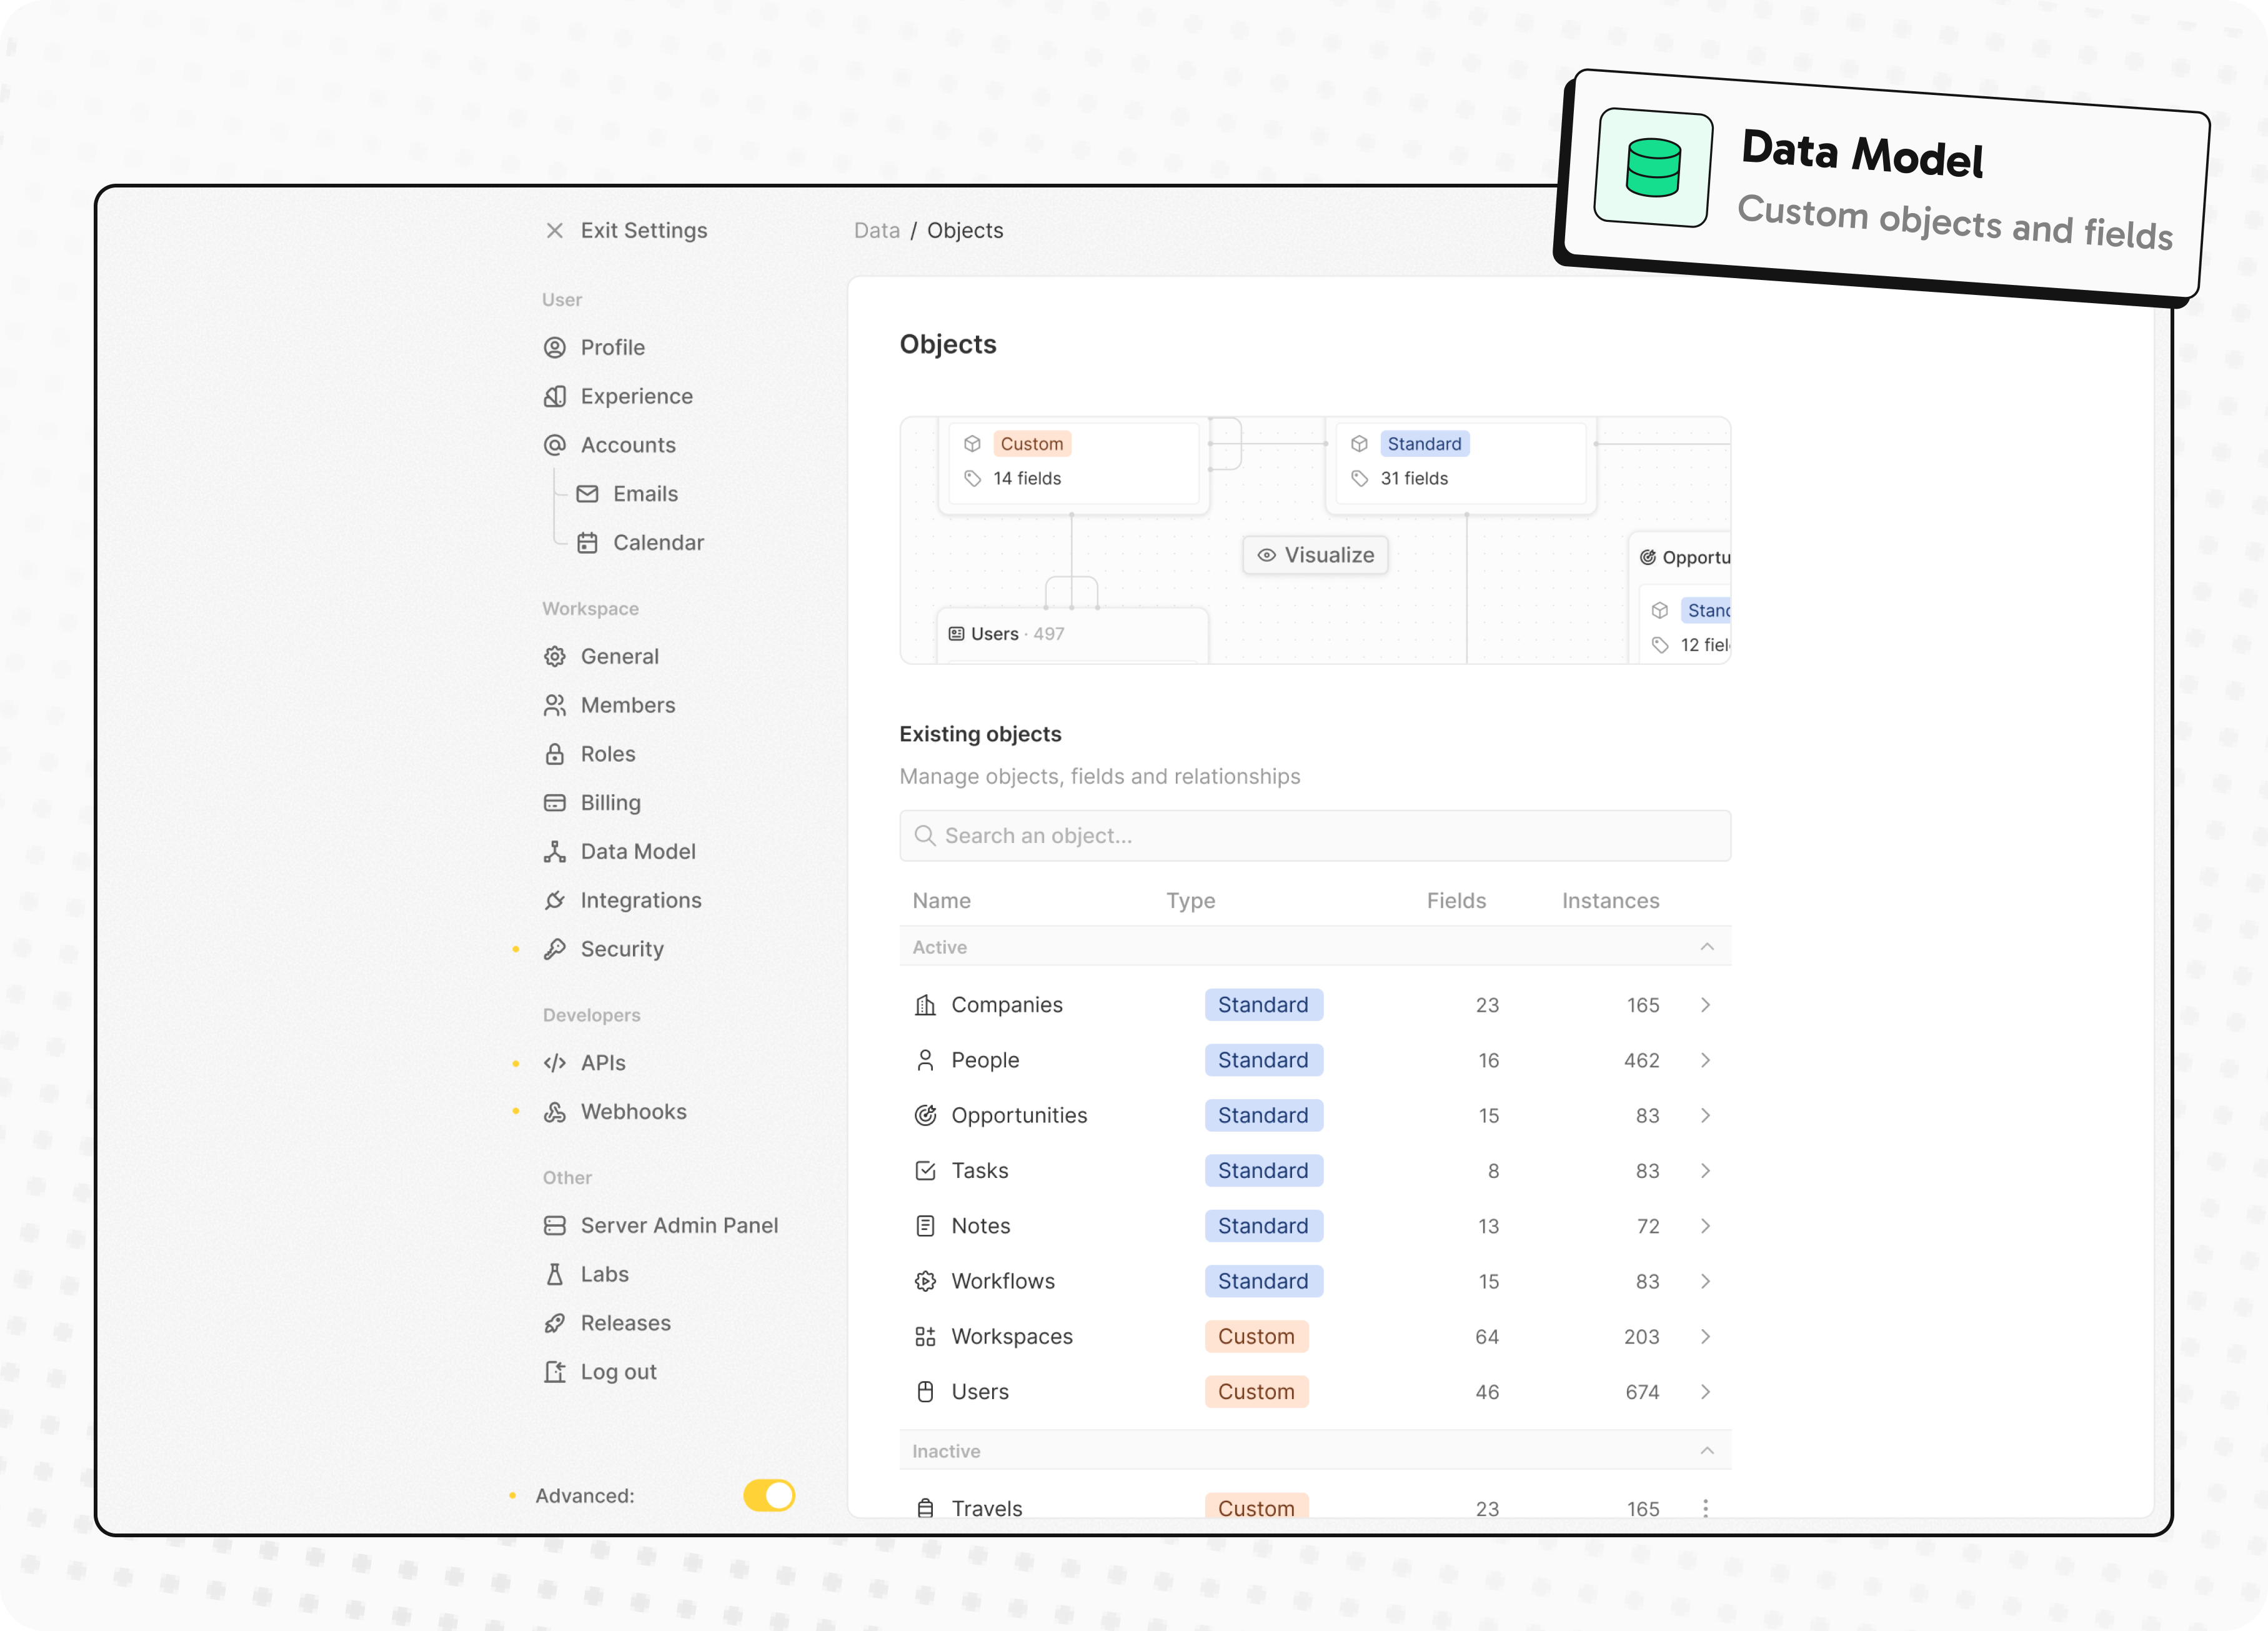The width and height of the screenshot is (2268, 1631).
Task: Select the Labs flask icon
Action: [555, 1273]
